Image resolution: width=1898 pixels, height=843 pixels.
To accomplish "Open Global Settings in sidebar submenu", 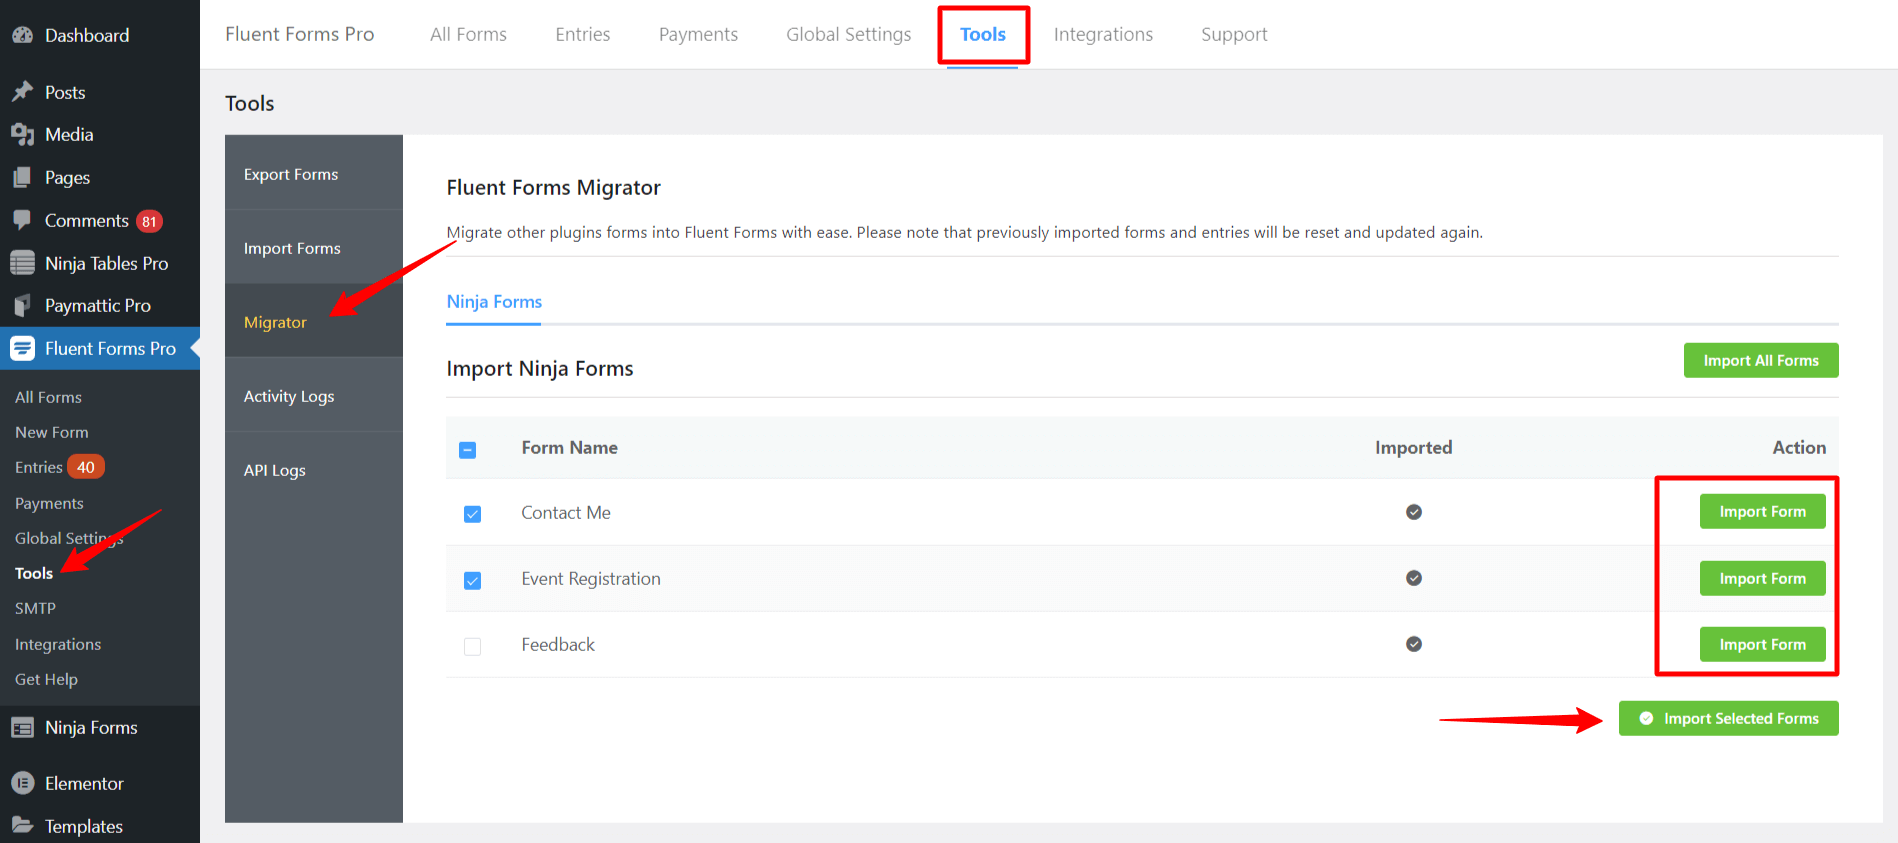I will pos(69,538).
